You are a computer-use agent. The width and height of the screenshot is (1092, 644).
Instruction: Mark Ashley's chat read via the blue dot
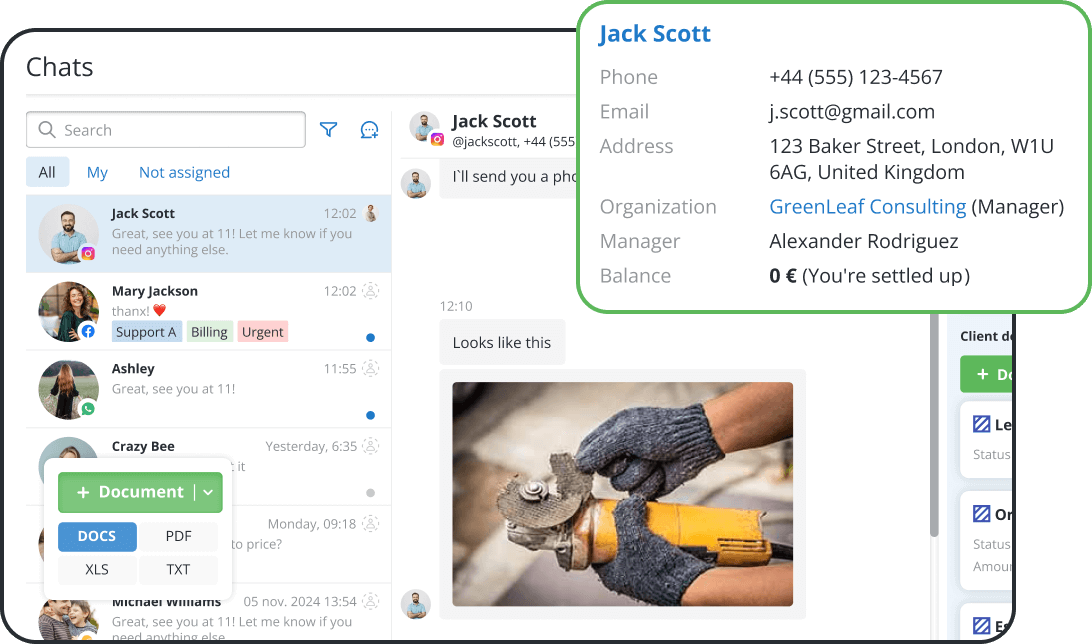pyautogui.click(x=370, y=416)
